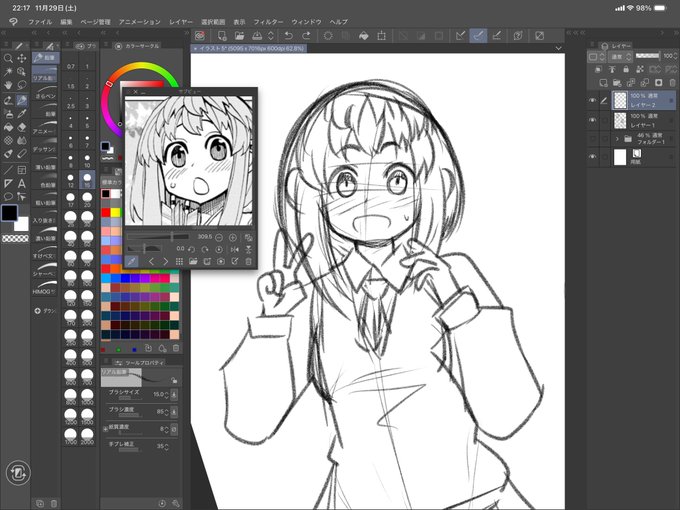Select the HIMOG pencil sub tool
The width and height of the screenshot is (680, 510).
[x=45, y=288]
